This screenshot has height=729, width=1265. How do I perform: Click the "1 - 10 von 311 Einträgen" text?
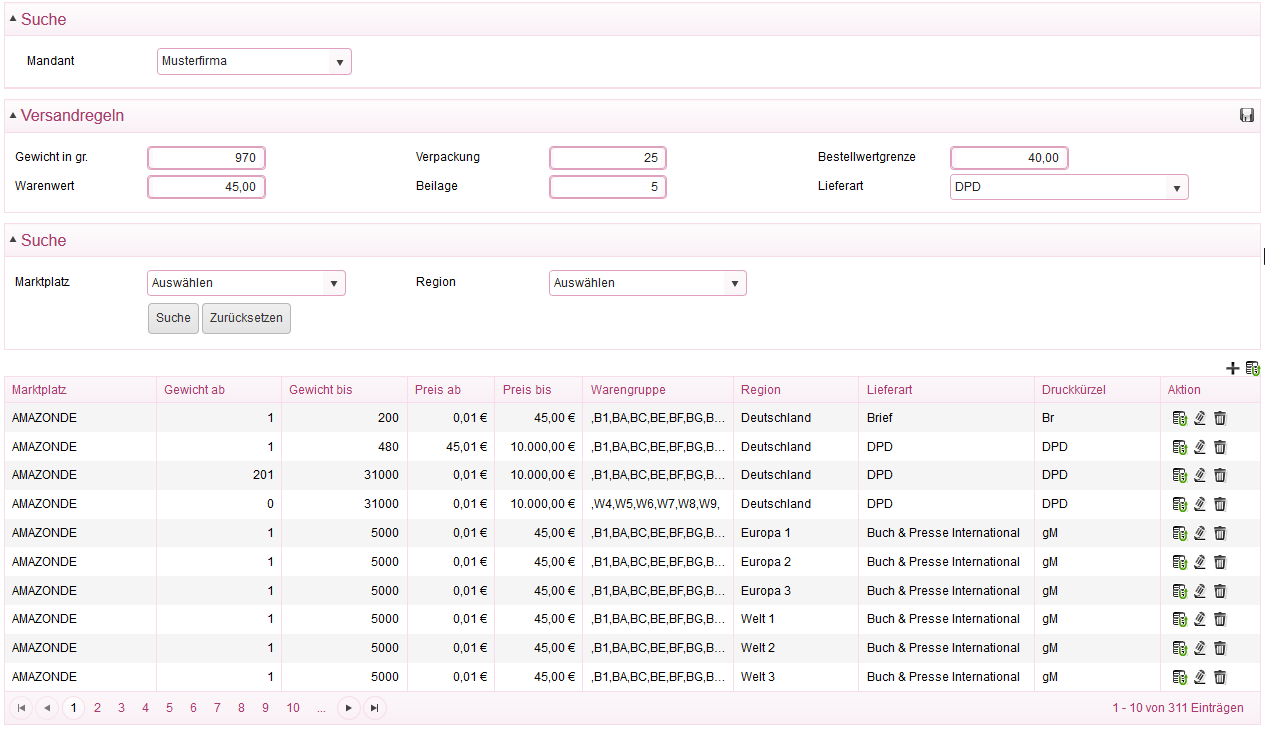click(x=1178, y=708)
